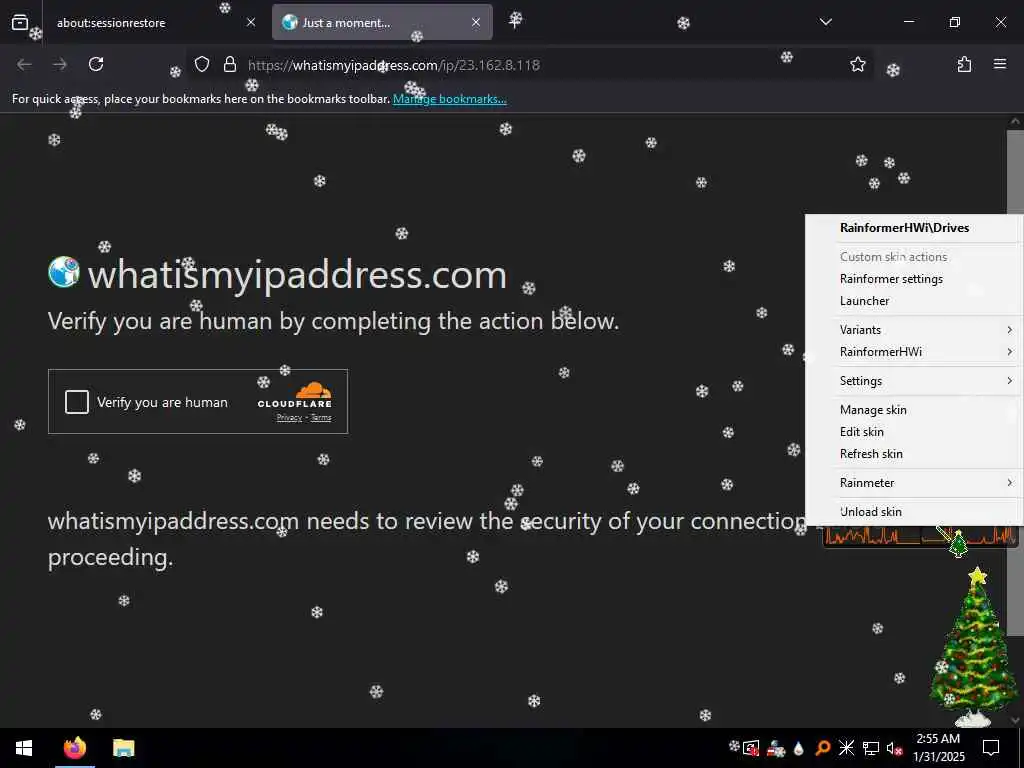
Task: Click the white asterisk tray icon
Action: point(846,748)
